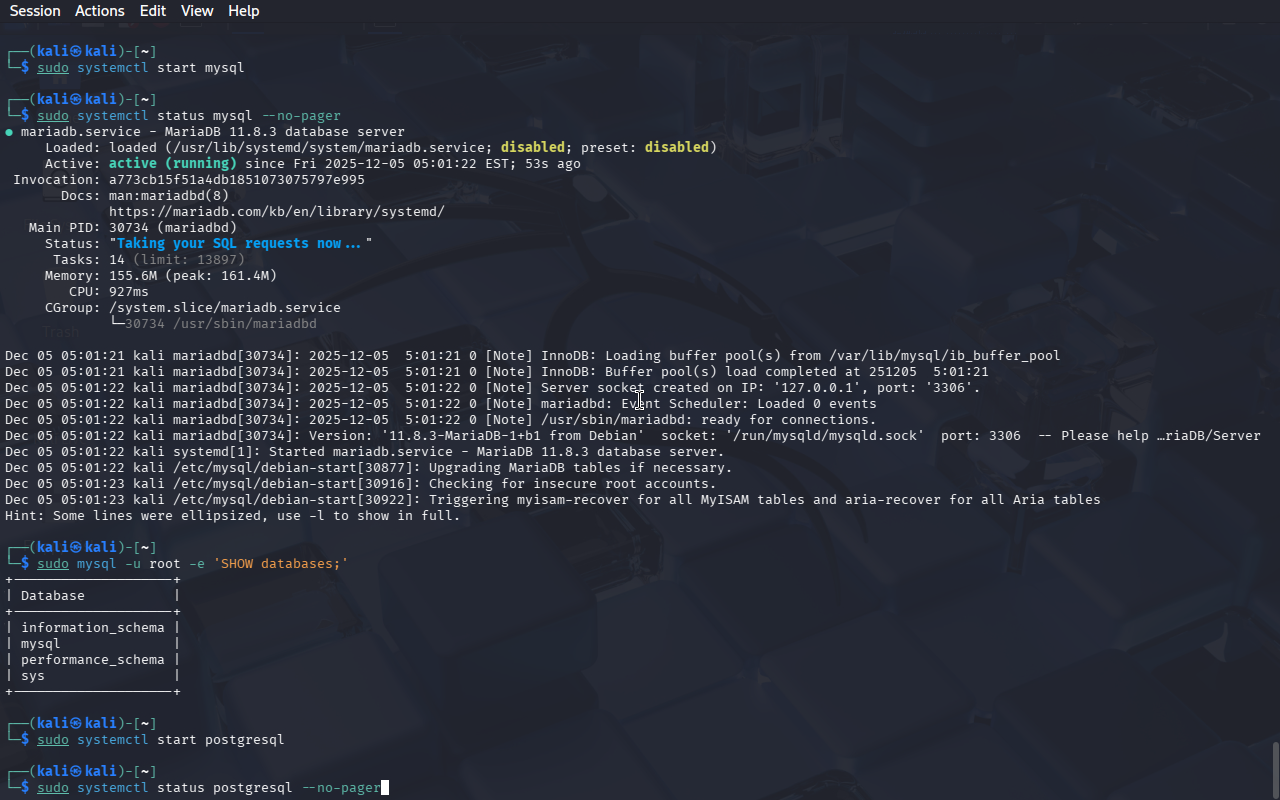Click the green dot beside mariadb.service

tap(9, 132)
